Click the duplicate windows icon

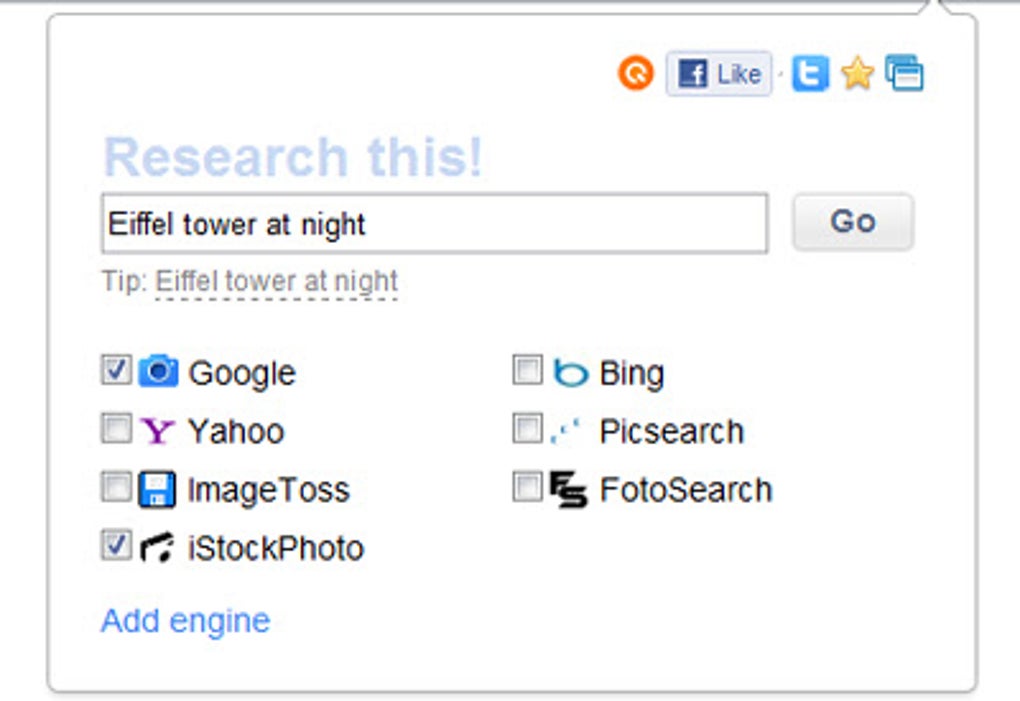(x=903, y=73)
